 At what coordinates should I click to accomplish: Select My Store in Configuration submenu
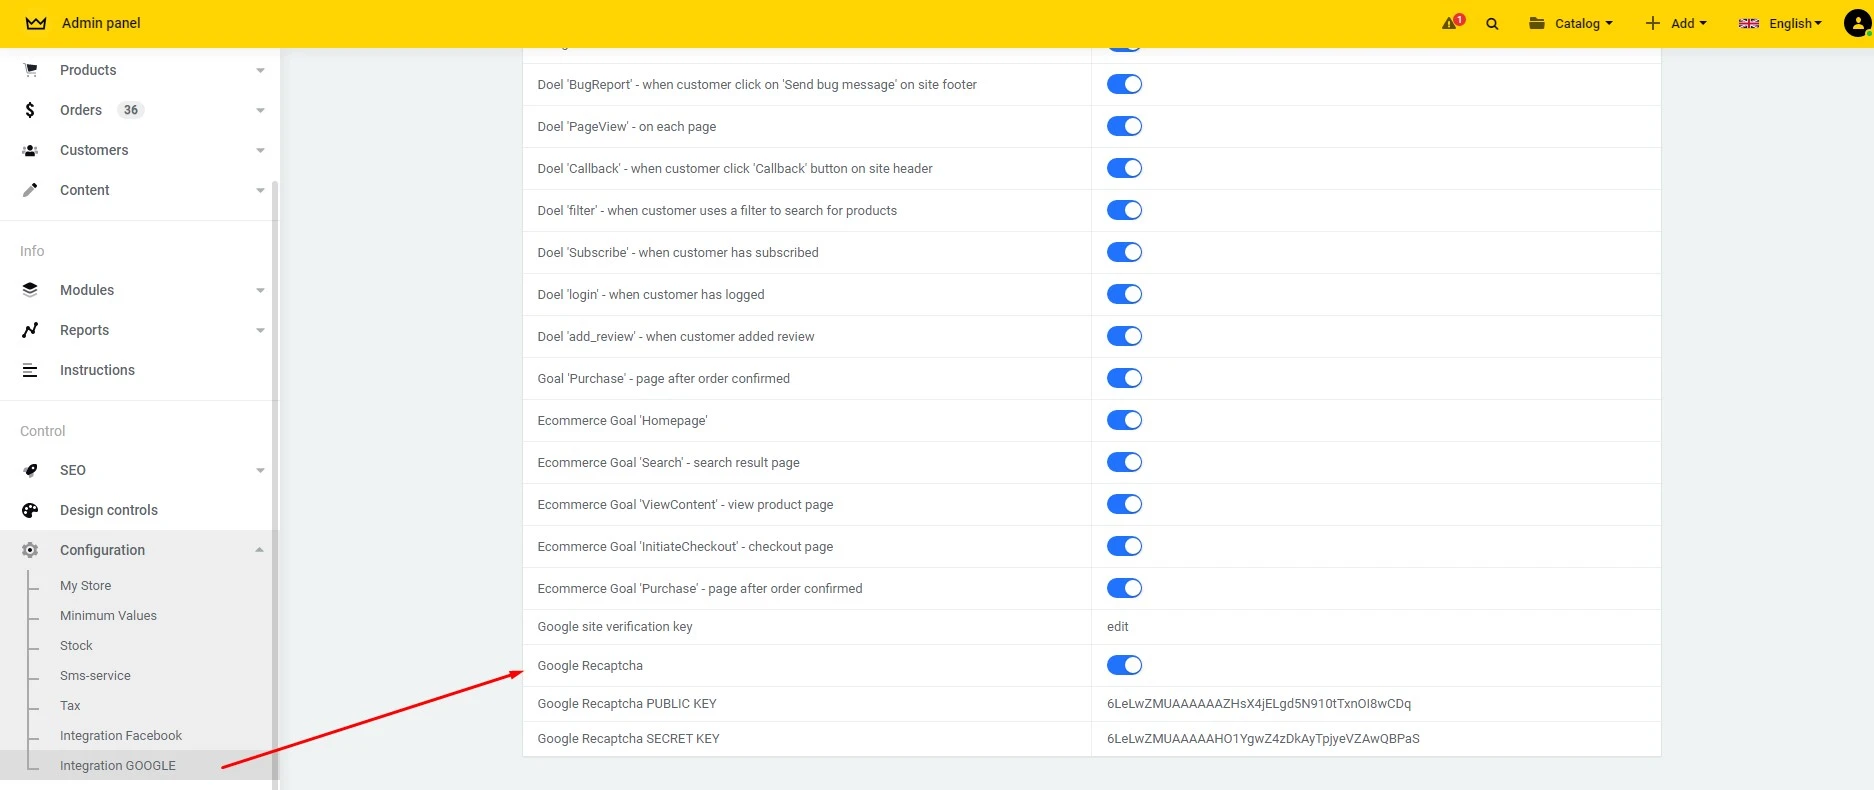tap(85, 586)
